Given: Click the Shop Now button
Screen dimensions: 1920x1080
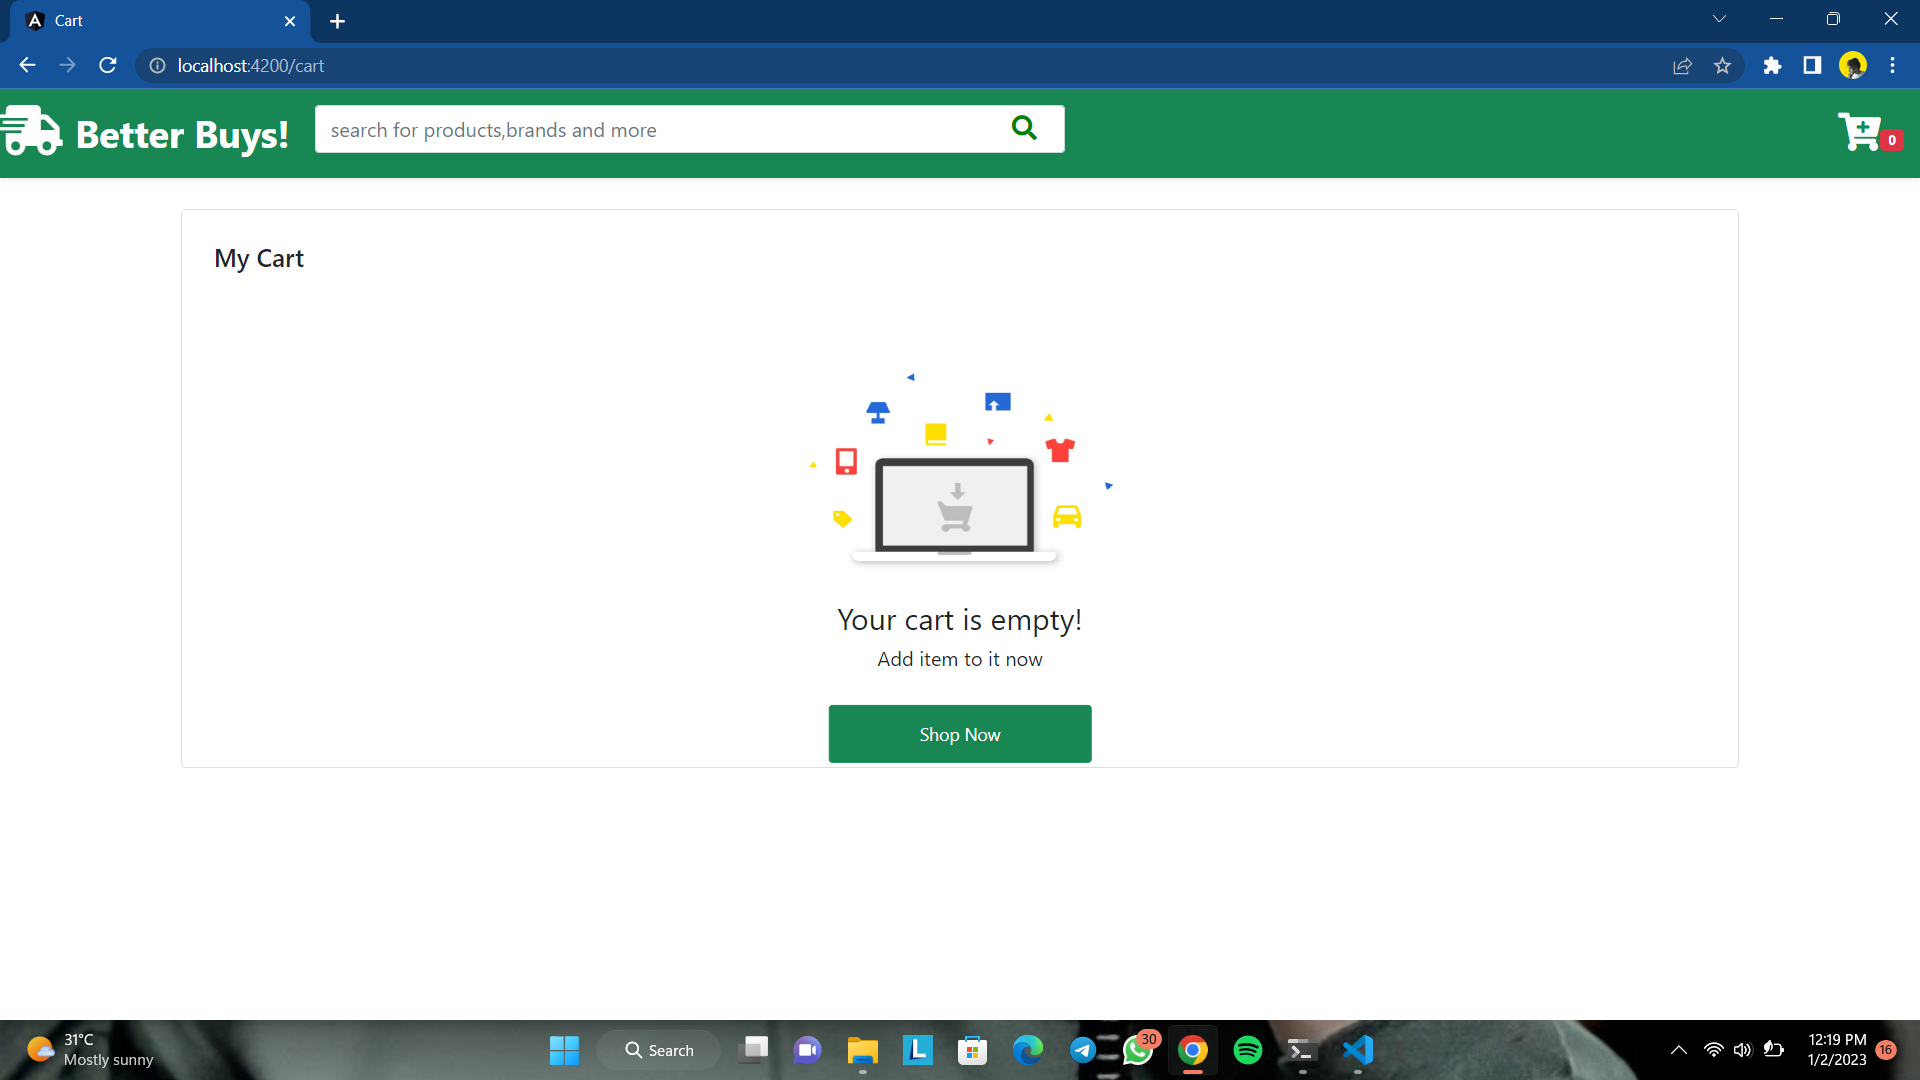Looking at the screenshot, I should 959,733.
